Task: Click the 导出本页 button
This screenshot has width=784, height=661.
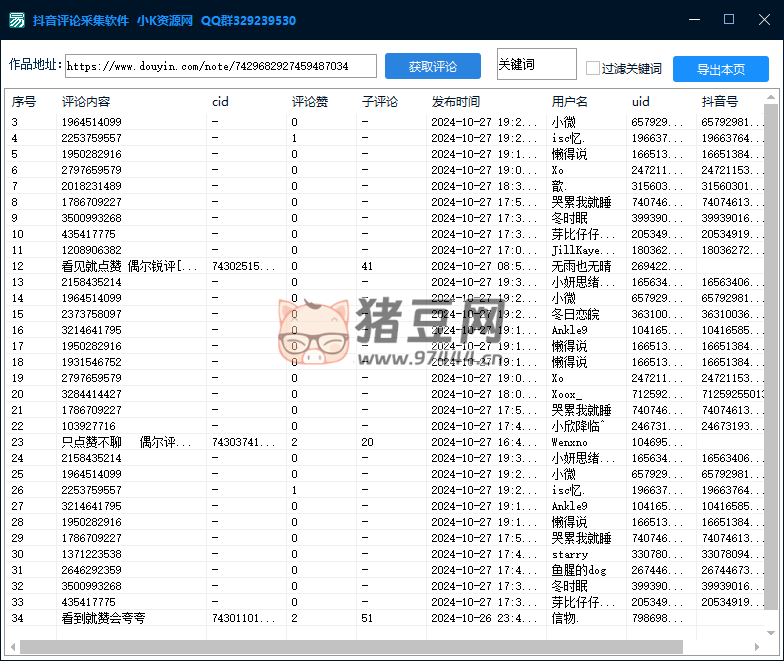Action: pyautogui.click(x=720, y=69)
